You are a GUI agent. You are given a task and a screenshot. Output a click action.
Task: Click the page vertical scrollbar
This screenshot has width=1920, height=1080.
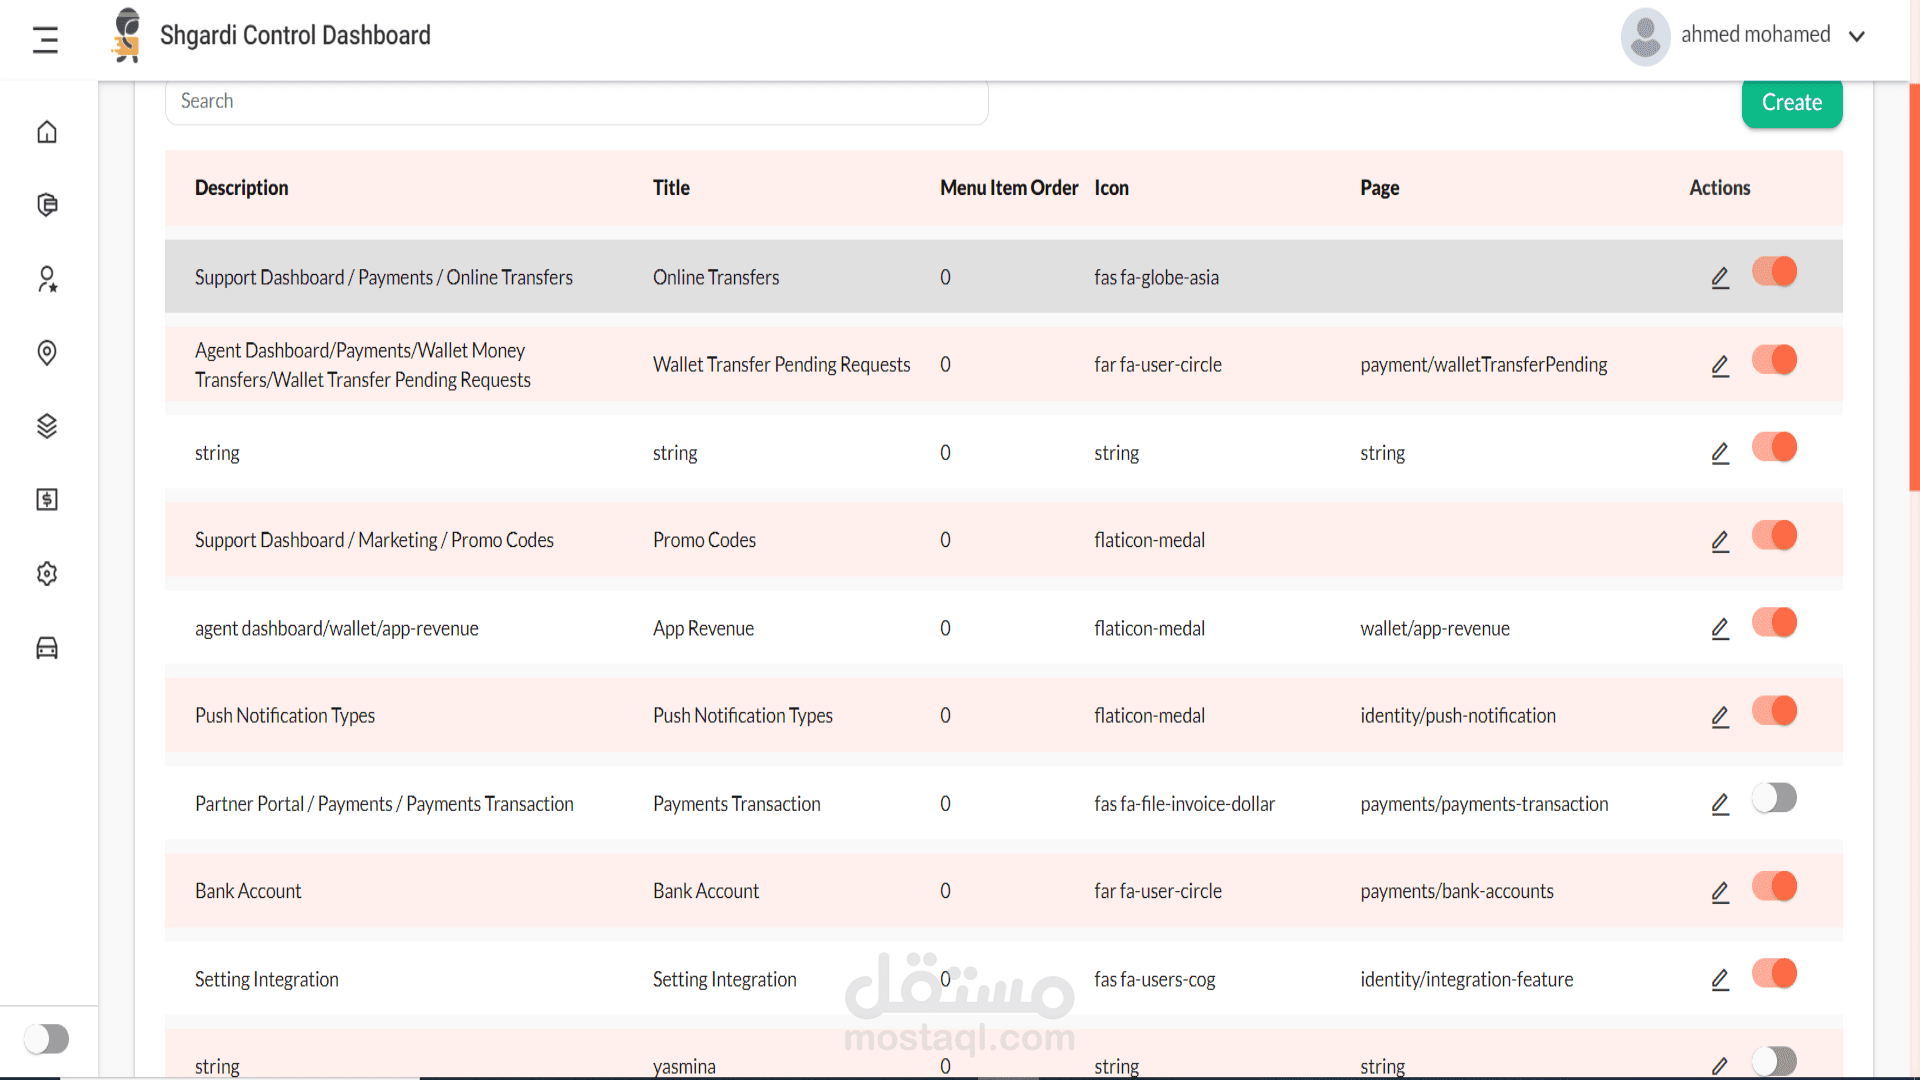pyautogui.click(x=1914, y=288)
